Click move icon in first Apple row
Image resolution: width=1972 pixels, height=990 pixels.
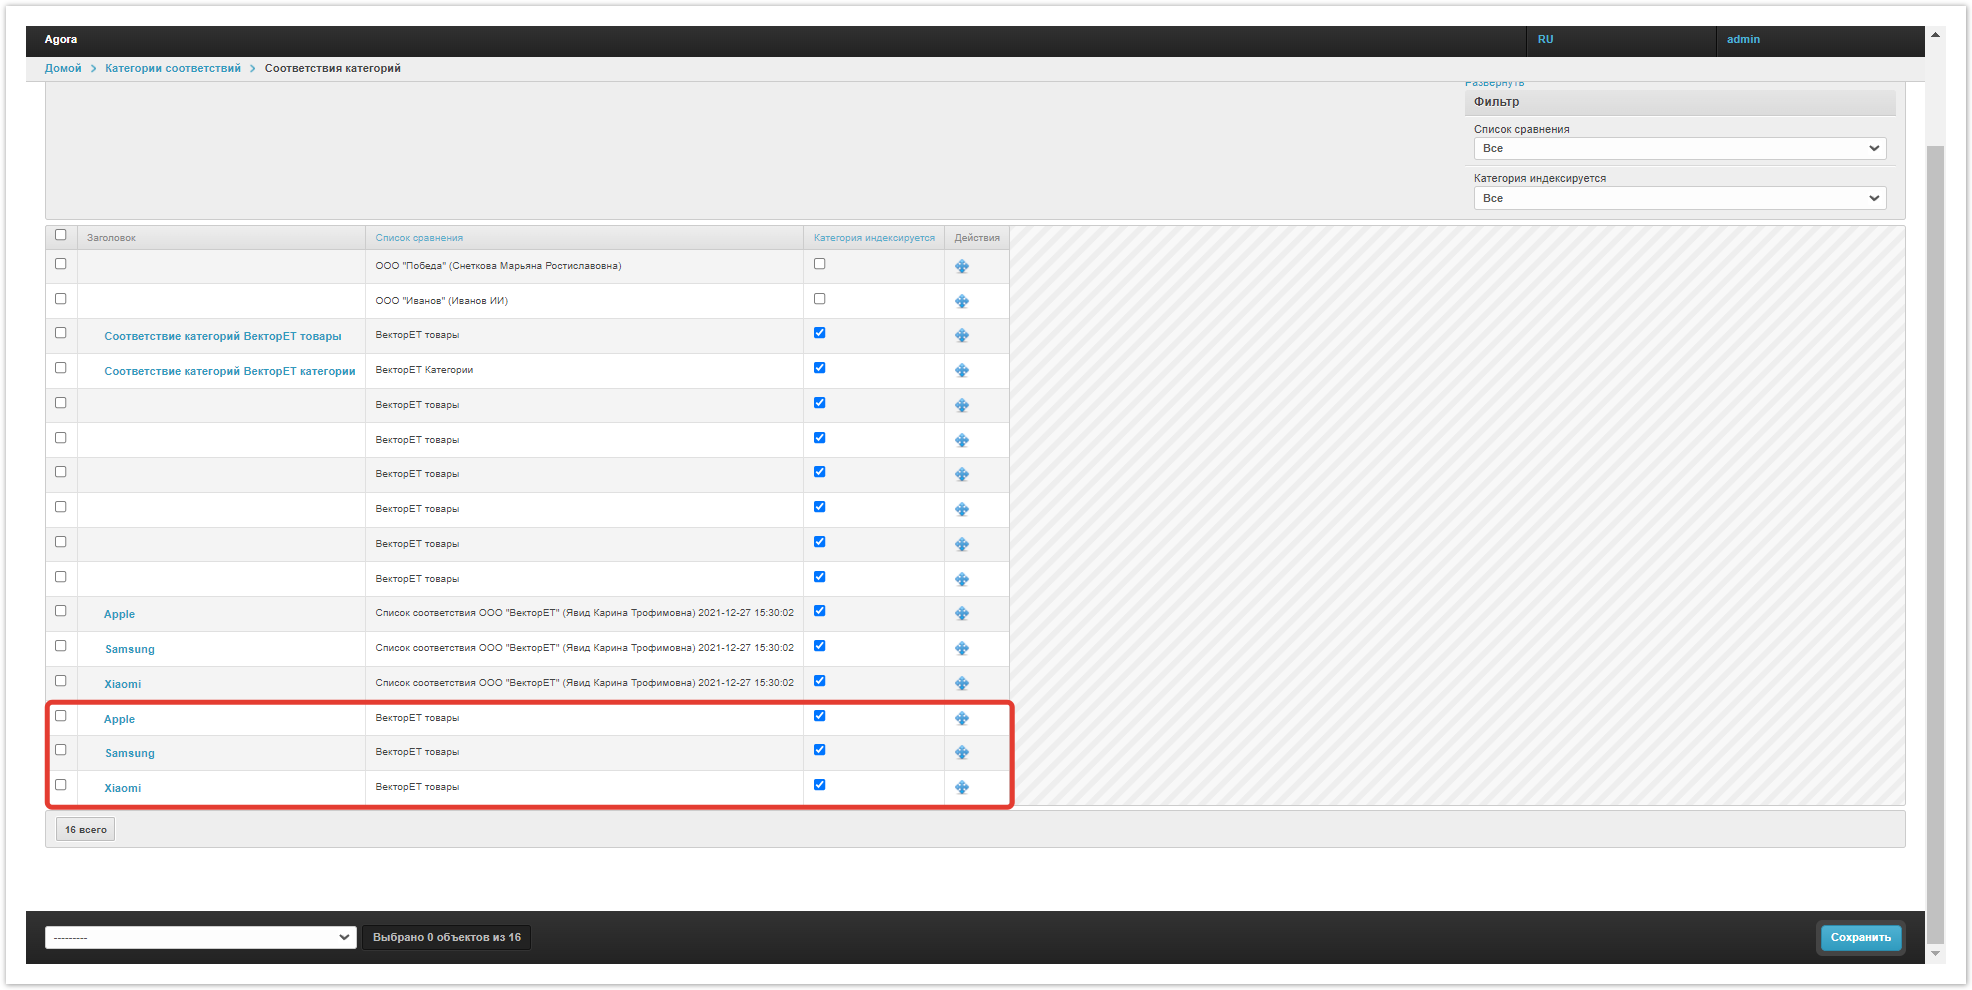[x=961, y=614]
